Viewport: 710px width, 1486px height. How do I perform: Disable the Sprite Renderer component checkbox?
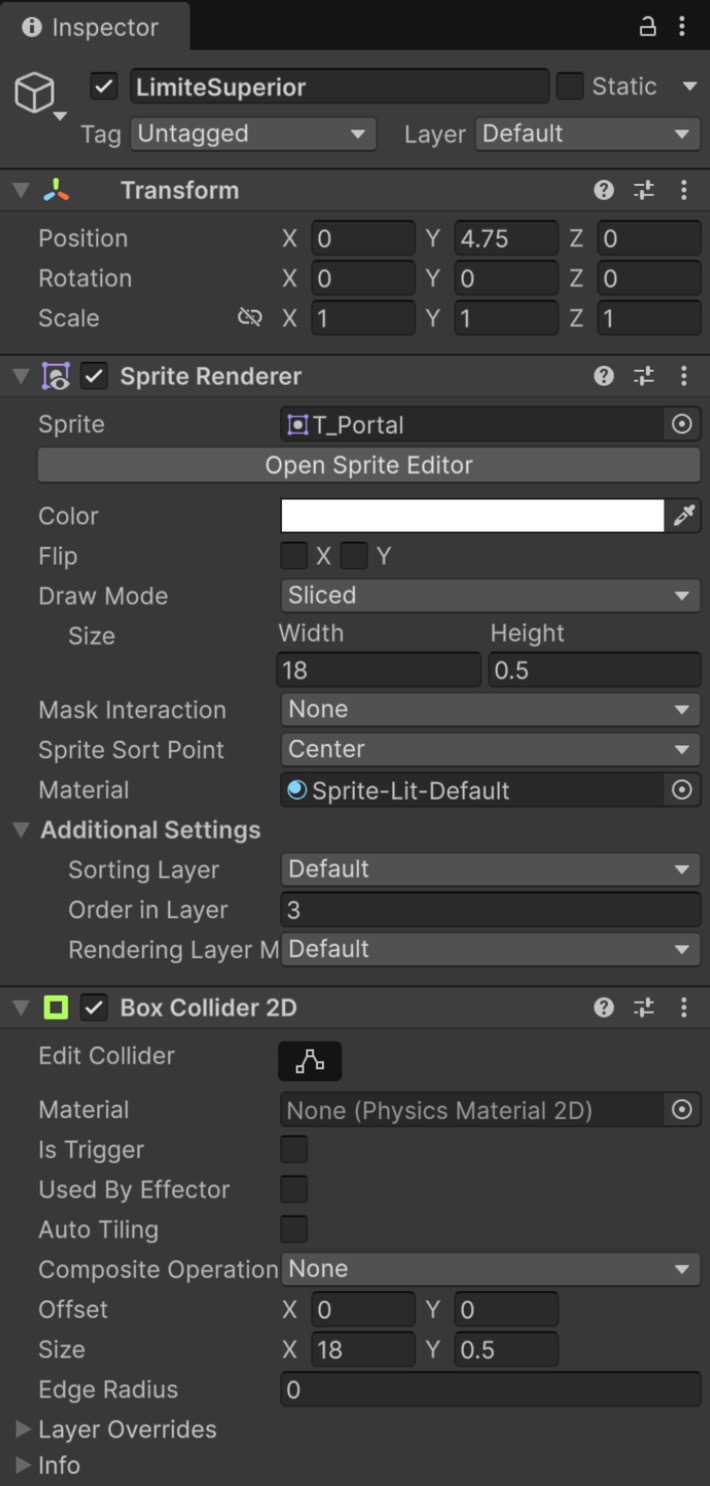coord(94,376)
